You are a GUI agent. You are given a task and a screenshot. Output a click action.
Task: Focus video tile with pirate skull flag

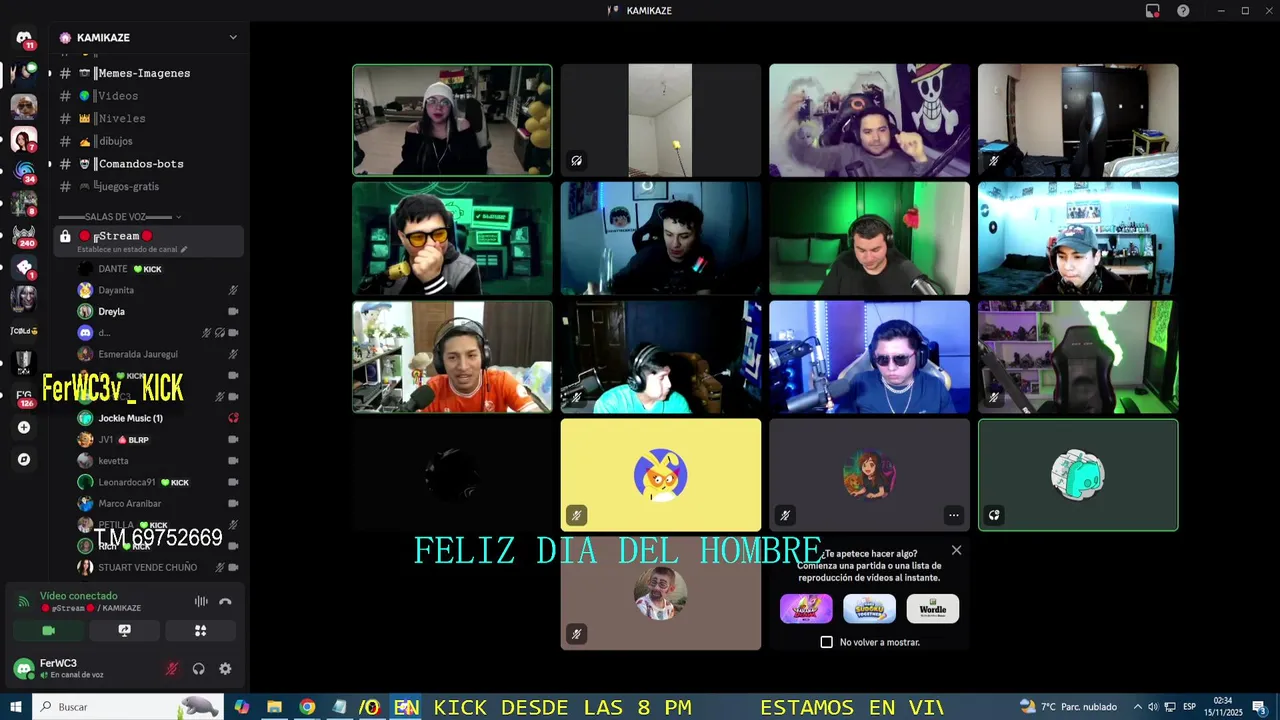pyautogui.click(x=869, y=120)
